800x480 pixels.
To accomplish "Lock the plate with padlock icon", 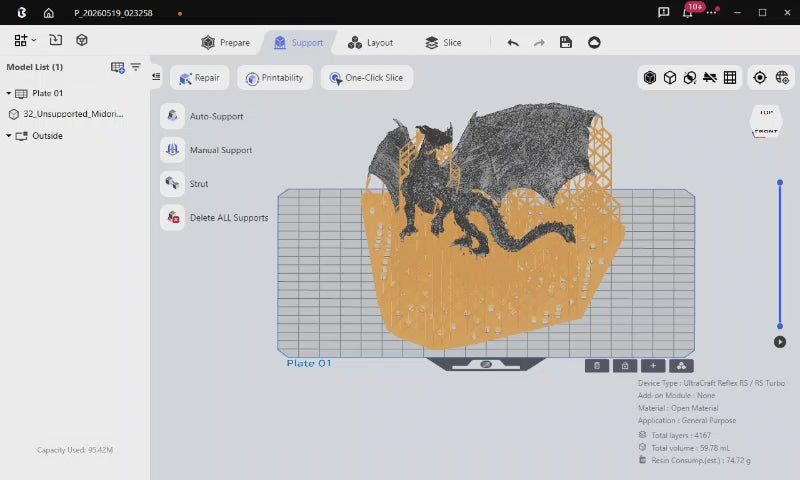I will click(625, 366).
